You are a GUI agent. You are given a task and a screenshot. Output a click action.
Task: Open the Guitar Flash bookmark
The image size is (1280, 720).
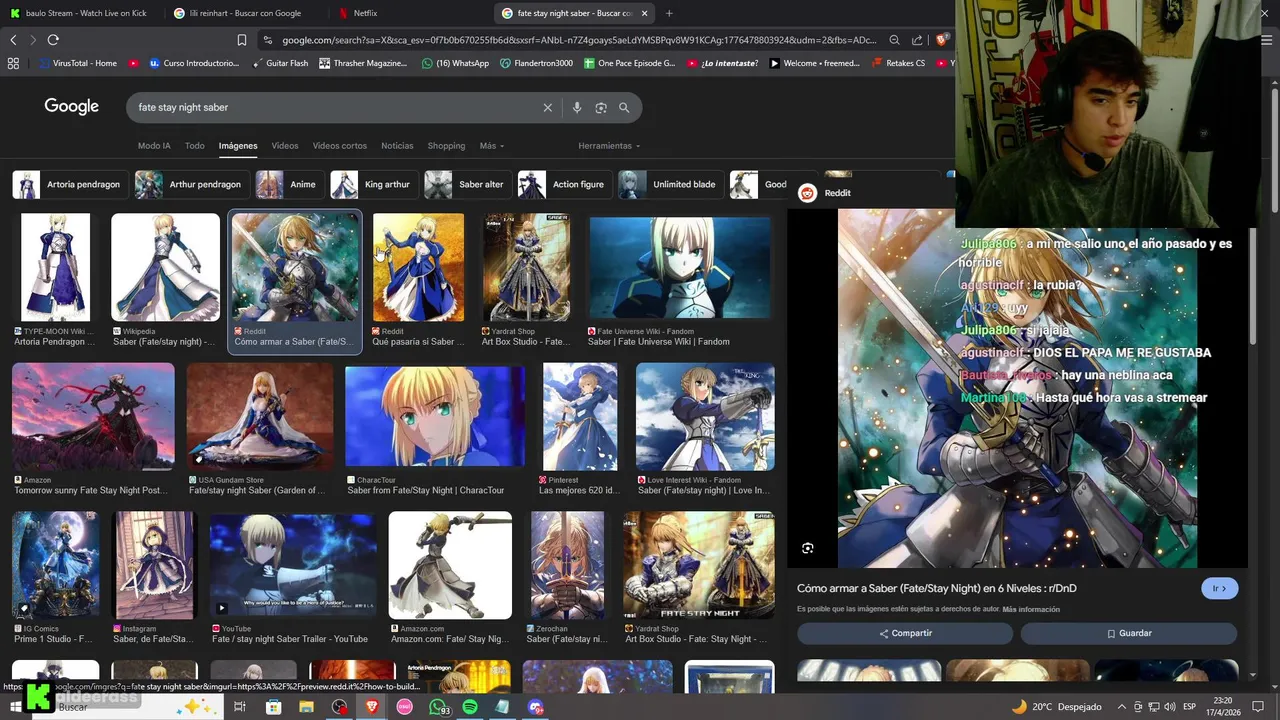tap(279, 63)
